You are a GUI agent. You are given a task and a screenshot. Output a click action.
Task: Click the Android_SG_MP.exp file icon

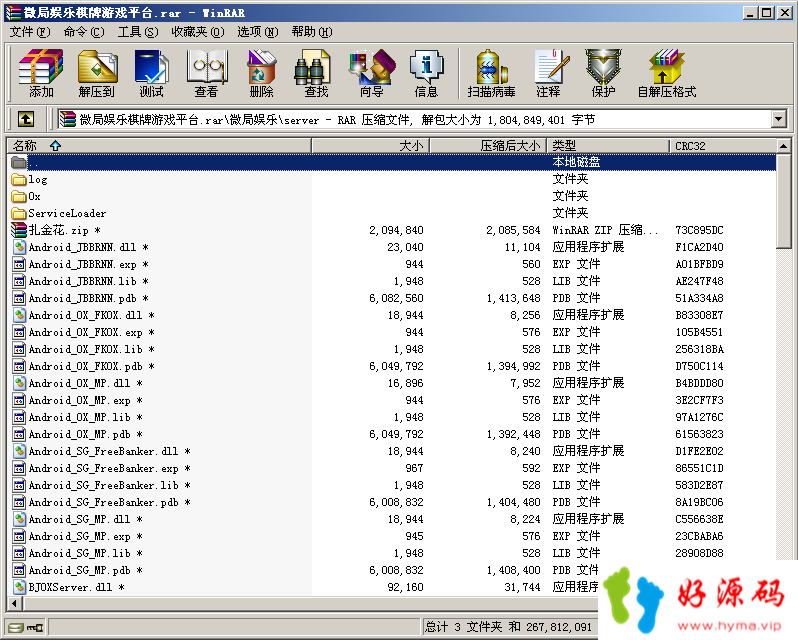tap(19, 536)
